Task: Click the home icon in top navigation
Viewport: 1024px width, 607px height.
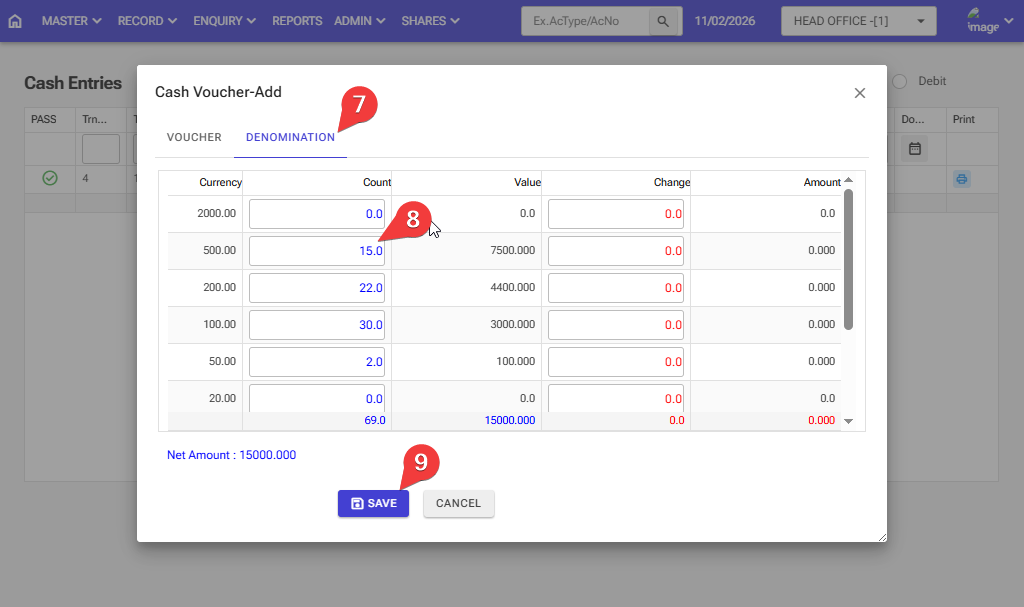Action: [15, 21]
